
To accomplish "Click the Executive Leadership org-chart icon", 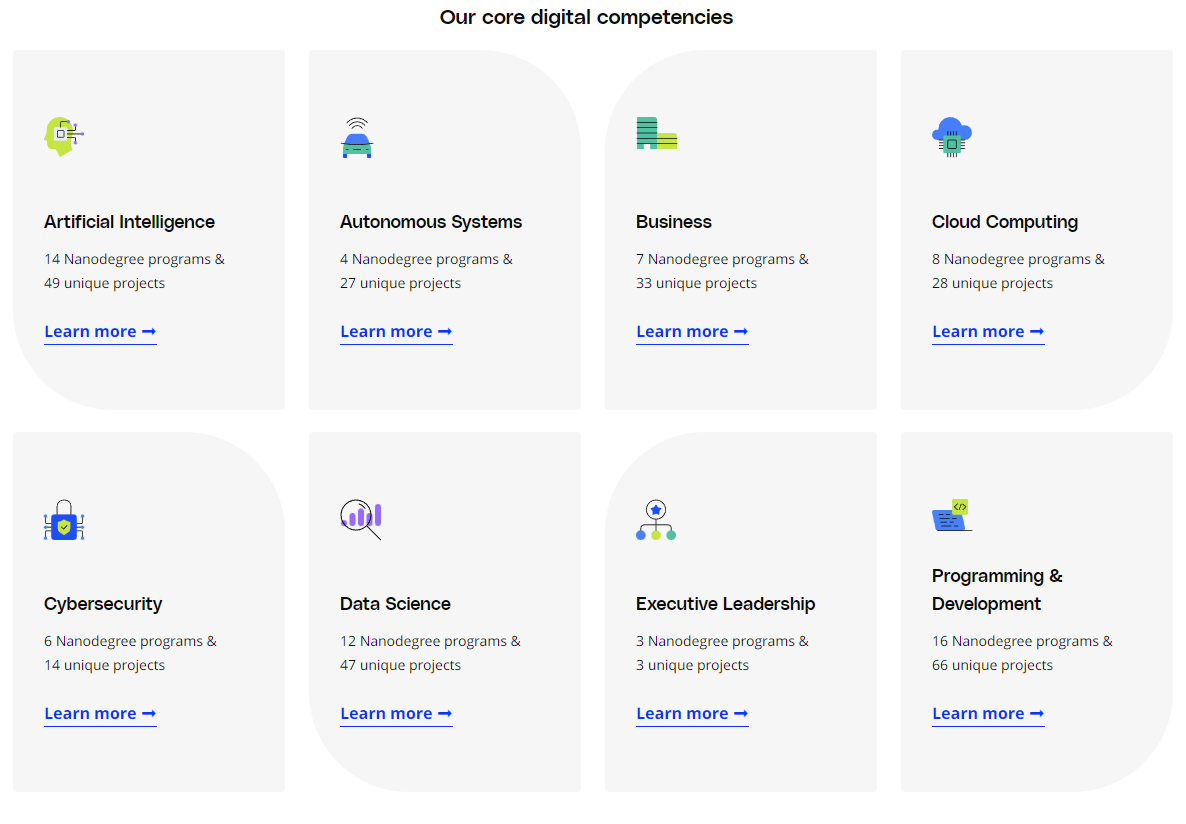I will click(x=656, y=518).
